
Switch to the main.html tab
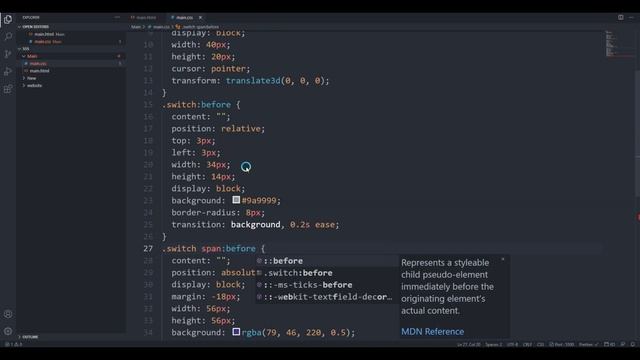tap(144, 18)
